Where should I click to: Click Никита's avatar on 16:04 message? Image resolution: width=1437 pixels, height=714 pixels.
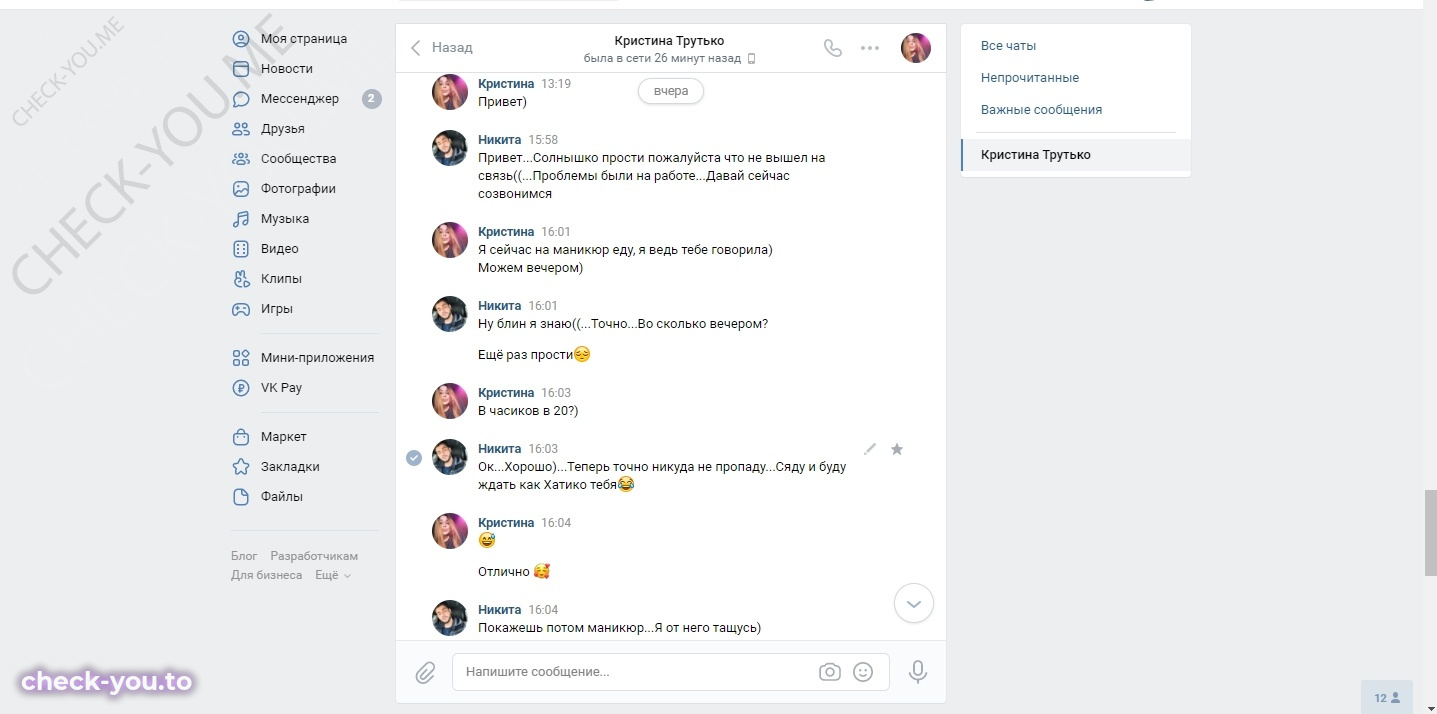click(x=450, y=618)
